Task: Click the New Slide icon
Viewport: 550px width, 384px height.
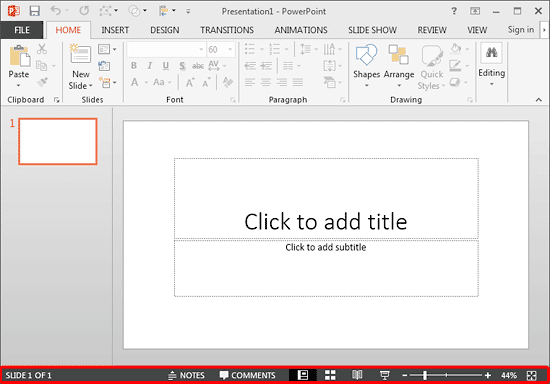Action: (x=80, y=54)
